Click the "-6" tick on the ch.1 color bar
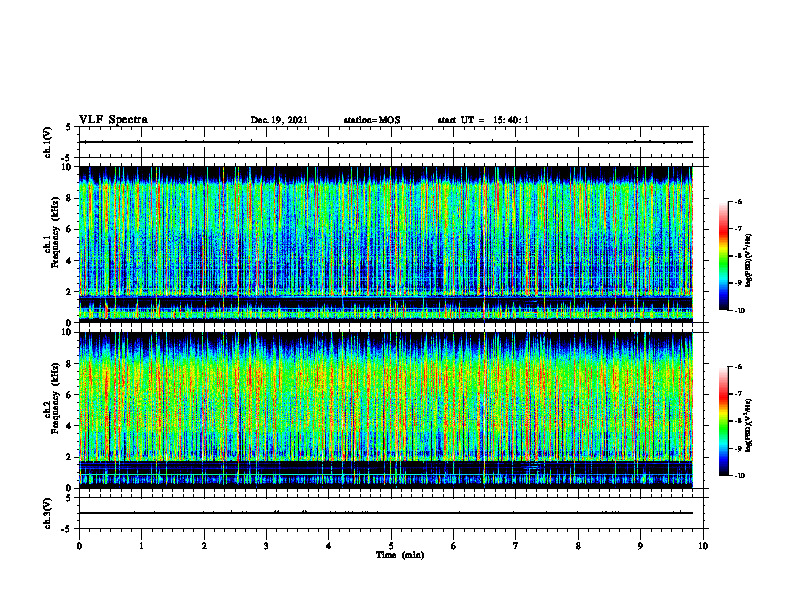792x612 pixels. (x=739, y=202)
